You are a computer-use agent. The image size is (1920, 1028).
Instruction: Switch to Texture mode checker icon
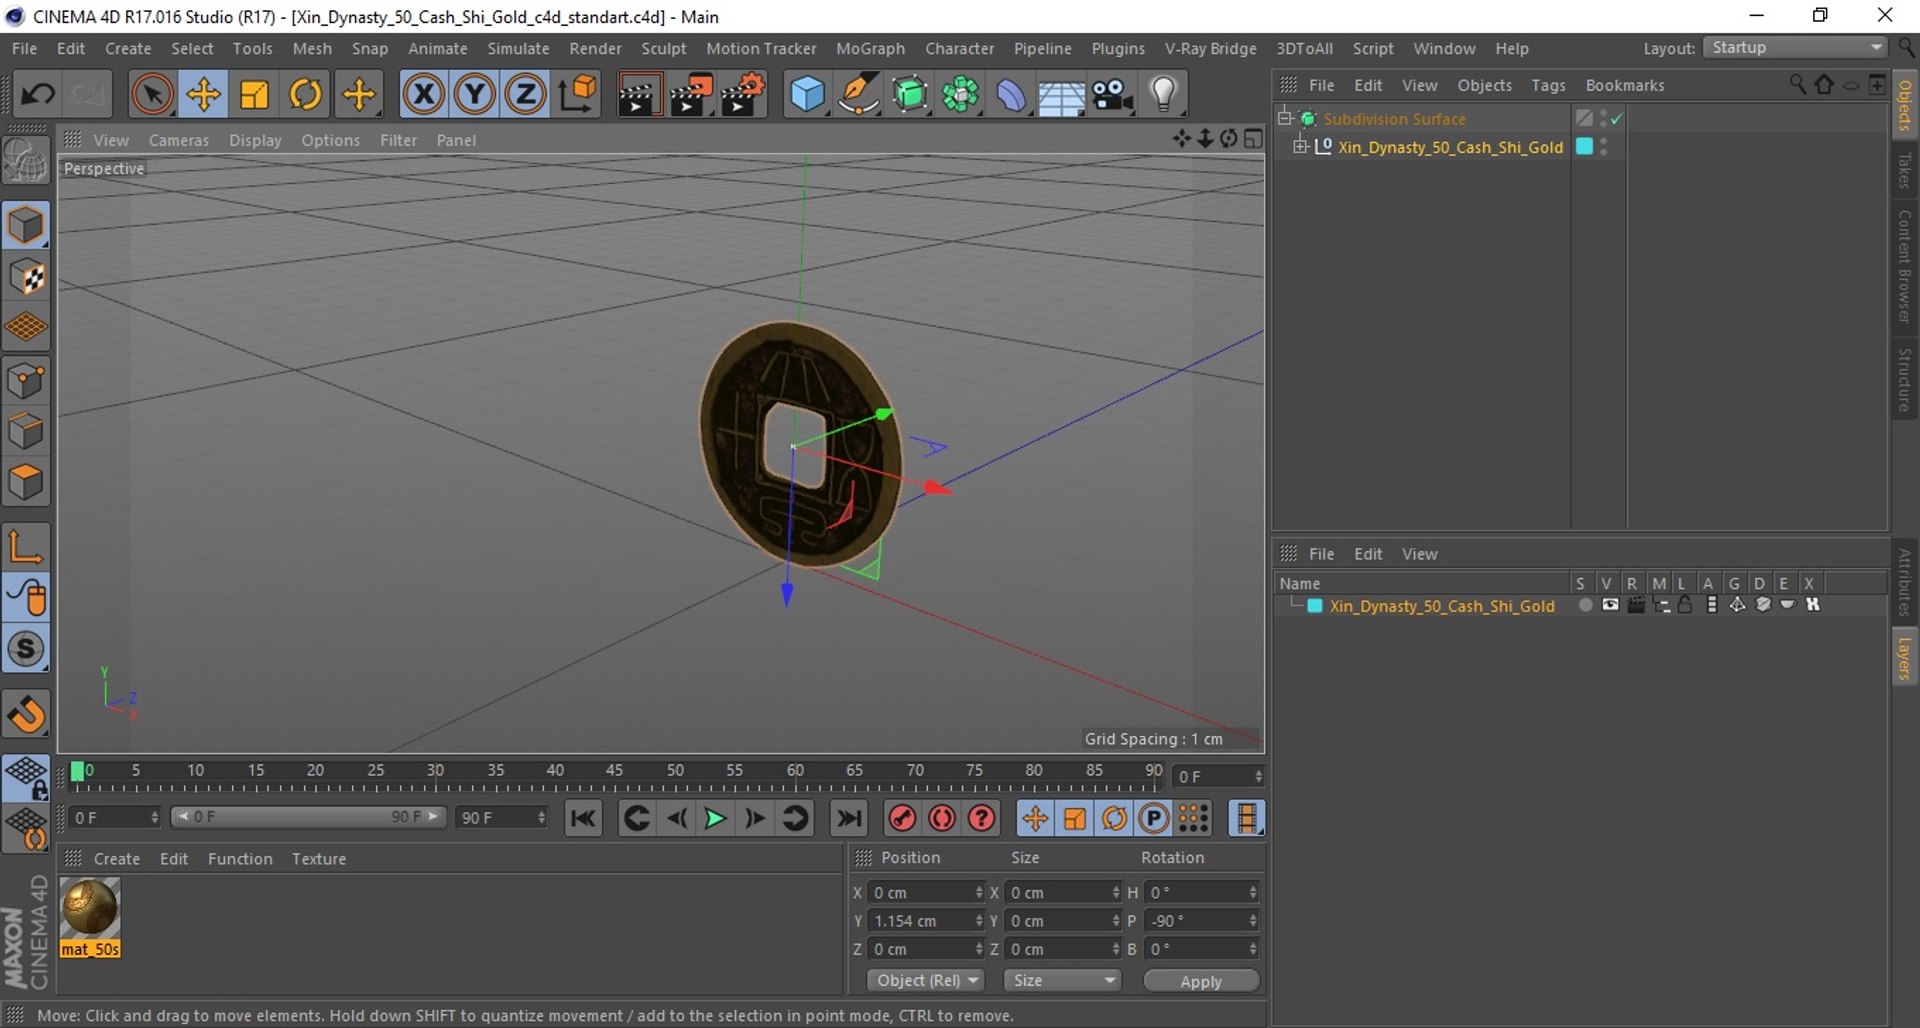pyautogui.click(x=26, y=277)
